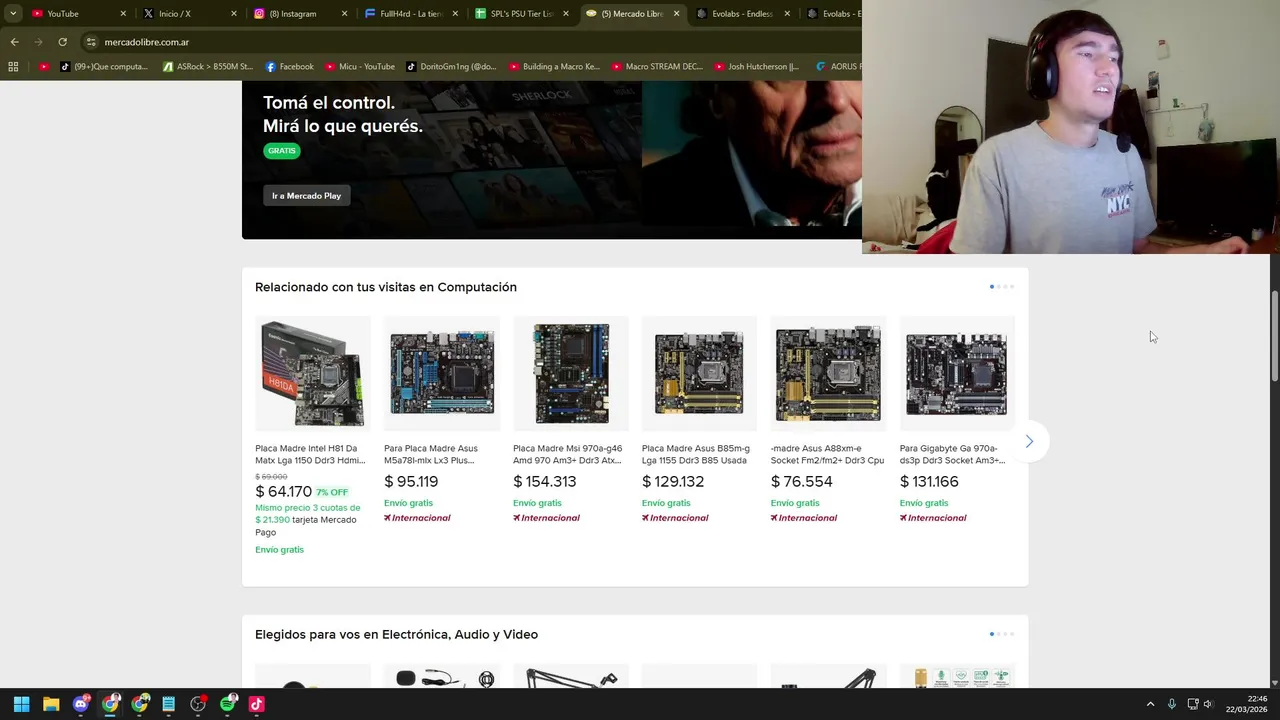Open the first YouTube bookmark icon
This screenshot has height=720, width=1280.
coord(44,67)
